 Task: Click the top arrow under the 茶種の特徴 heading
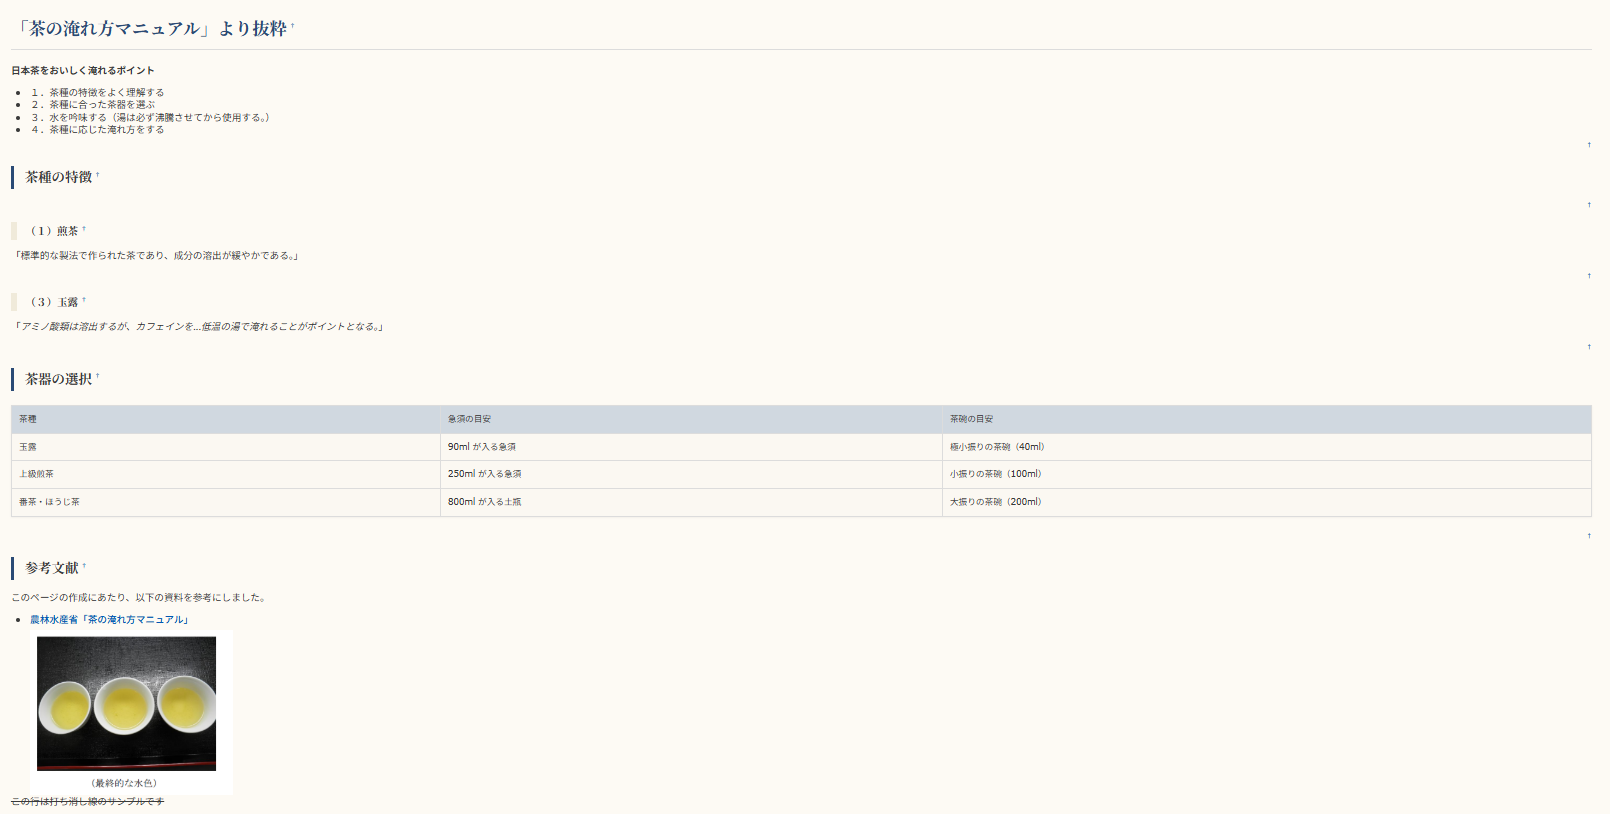(x=1588, y=205)
